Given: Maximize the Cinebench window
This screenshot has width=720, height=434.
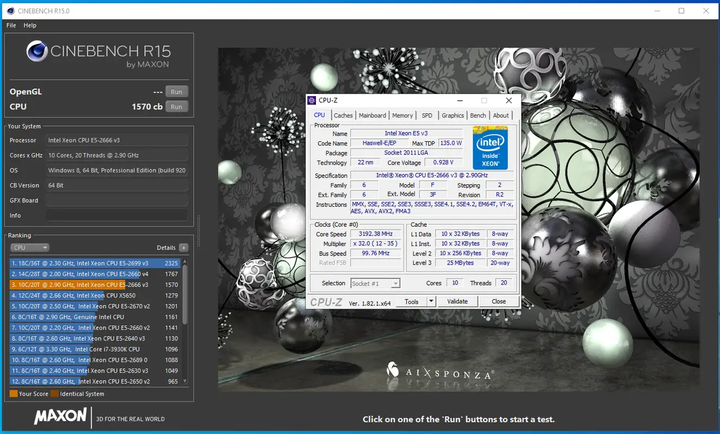Looking at the screenshot, I should click(x=681, y=11).
